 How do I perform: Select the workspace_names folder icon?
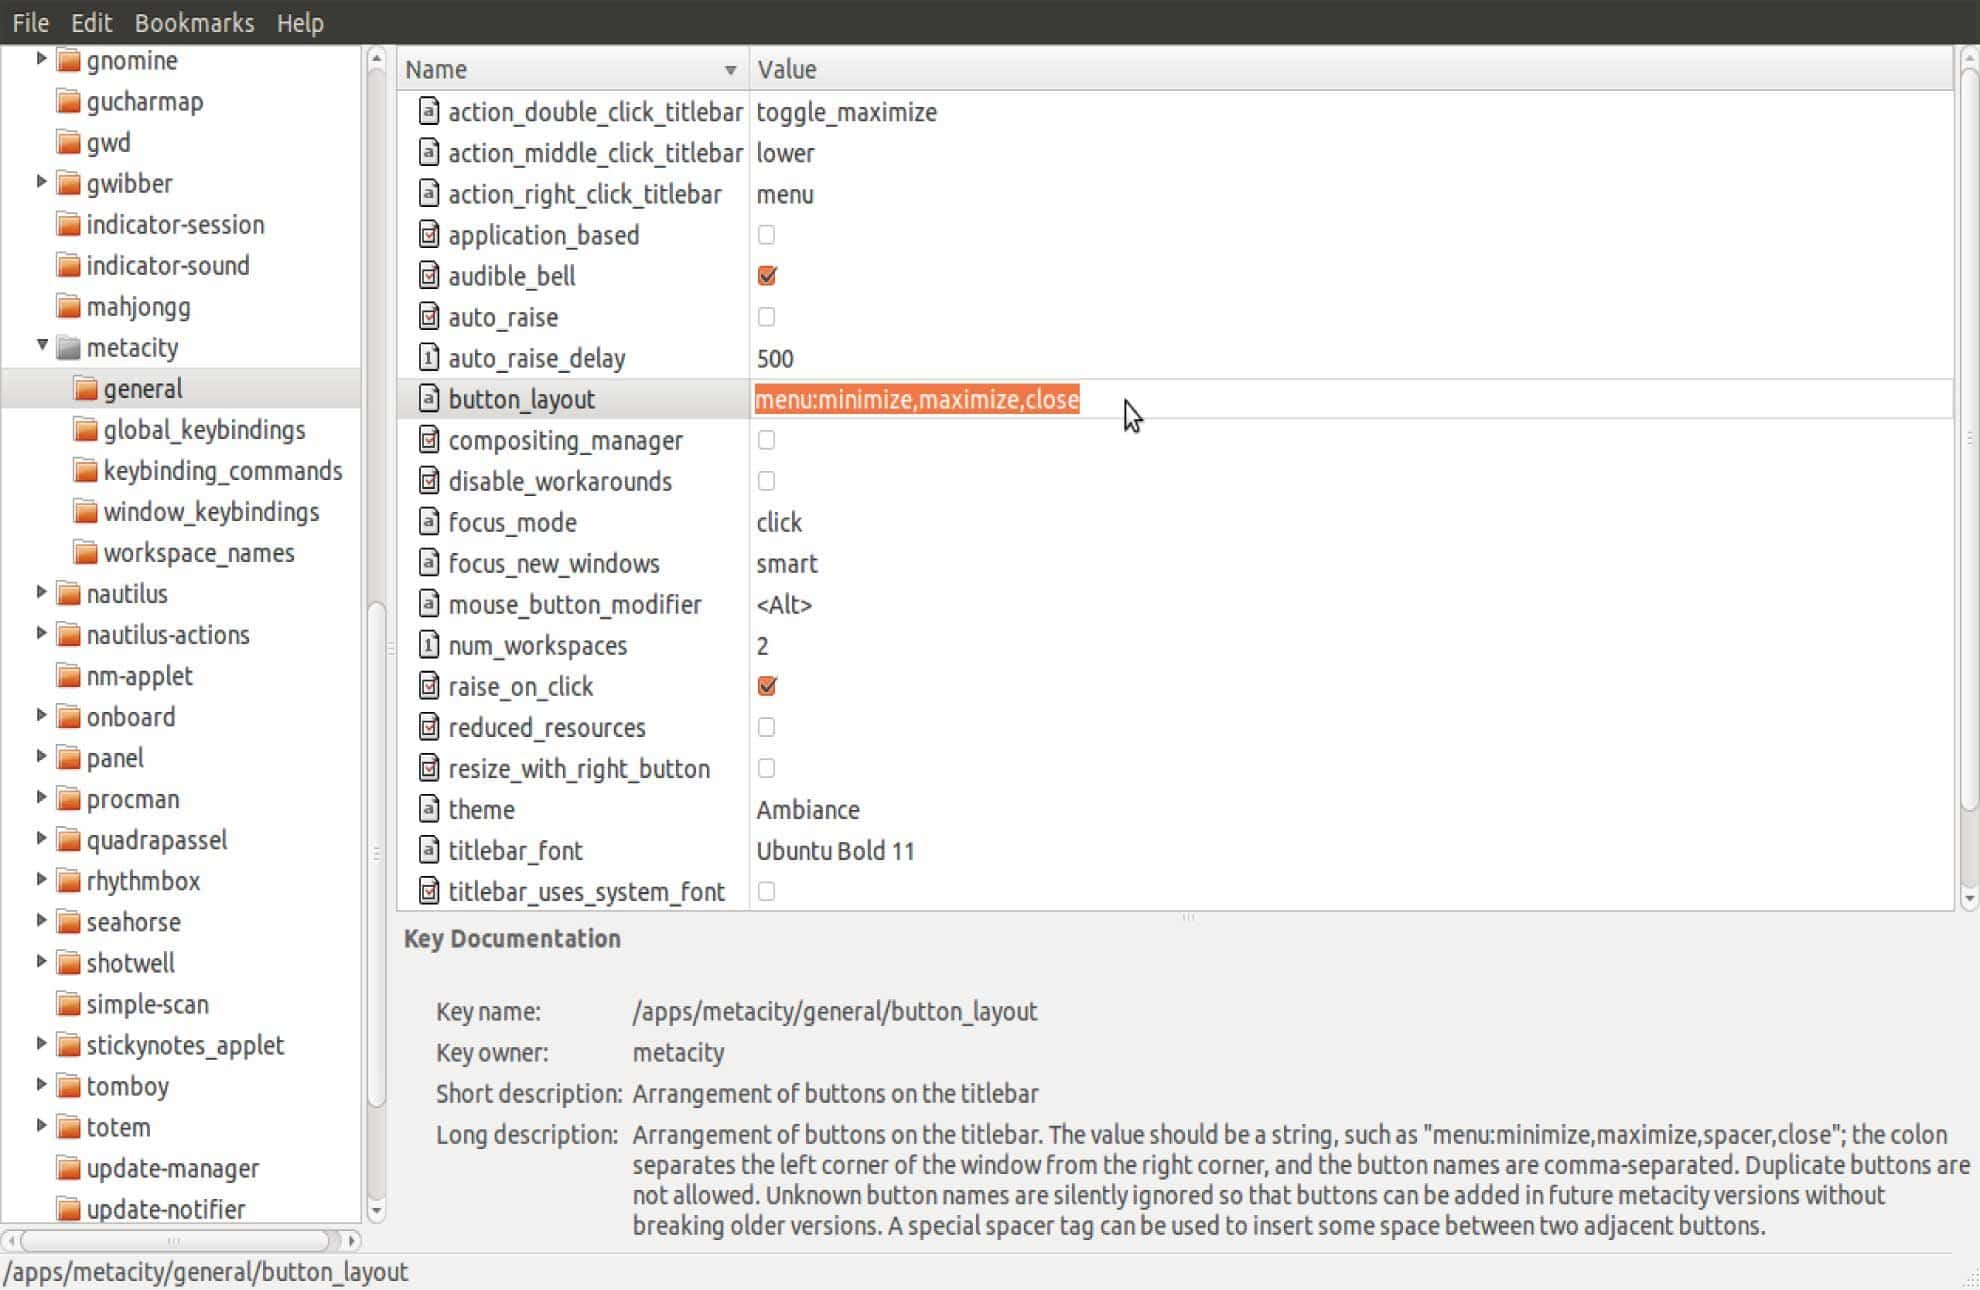(x=86, y=553)
